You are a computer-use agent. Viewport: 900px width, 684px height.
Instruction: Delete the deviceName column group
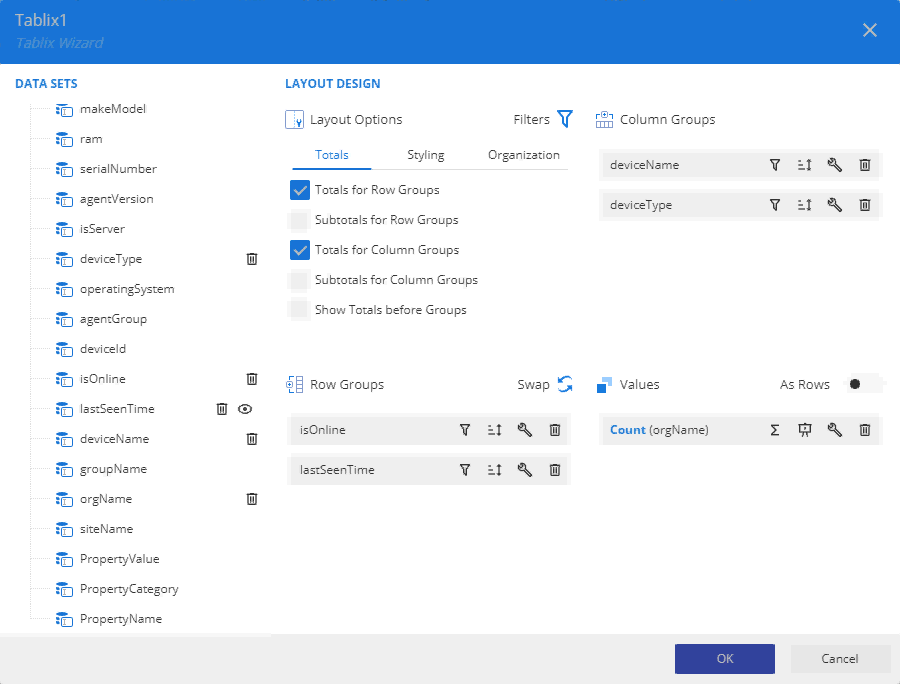click(x=865, y=165)
